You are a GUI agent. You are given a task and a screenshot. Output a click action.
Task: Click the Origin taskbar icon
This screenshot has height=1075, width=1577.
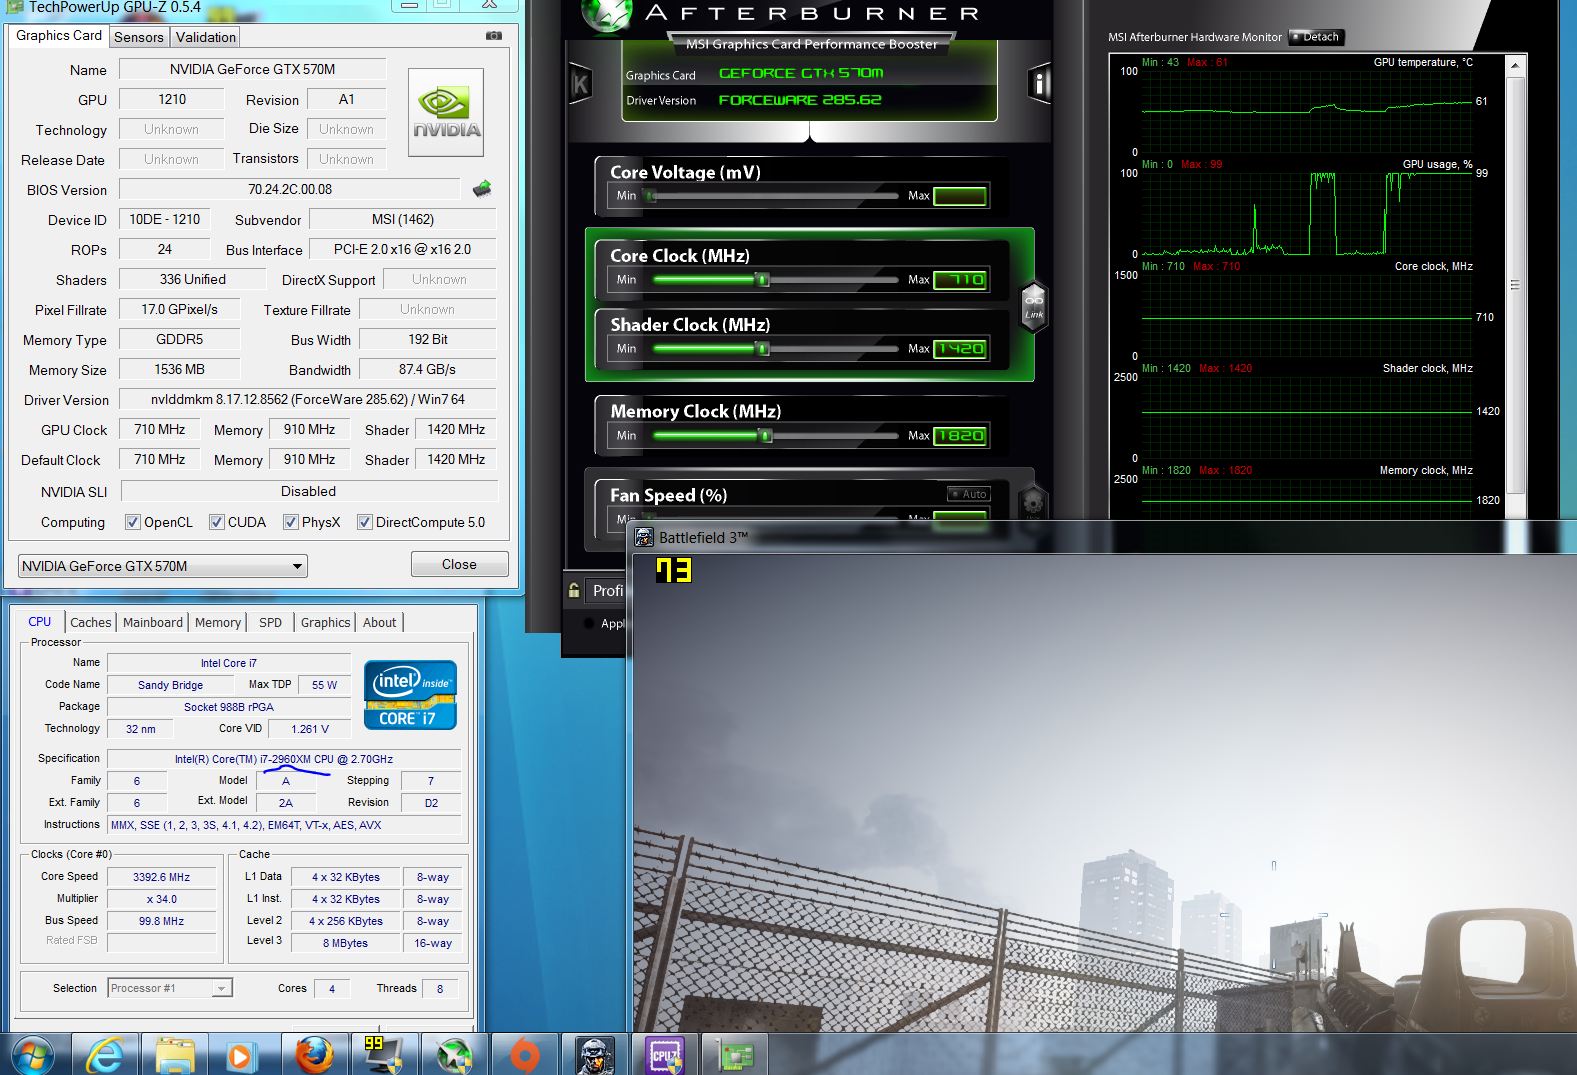tap(524, 1055)
